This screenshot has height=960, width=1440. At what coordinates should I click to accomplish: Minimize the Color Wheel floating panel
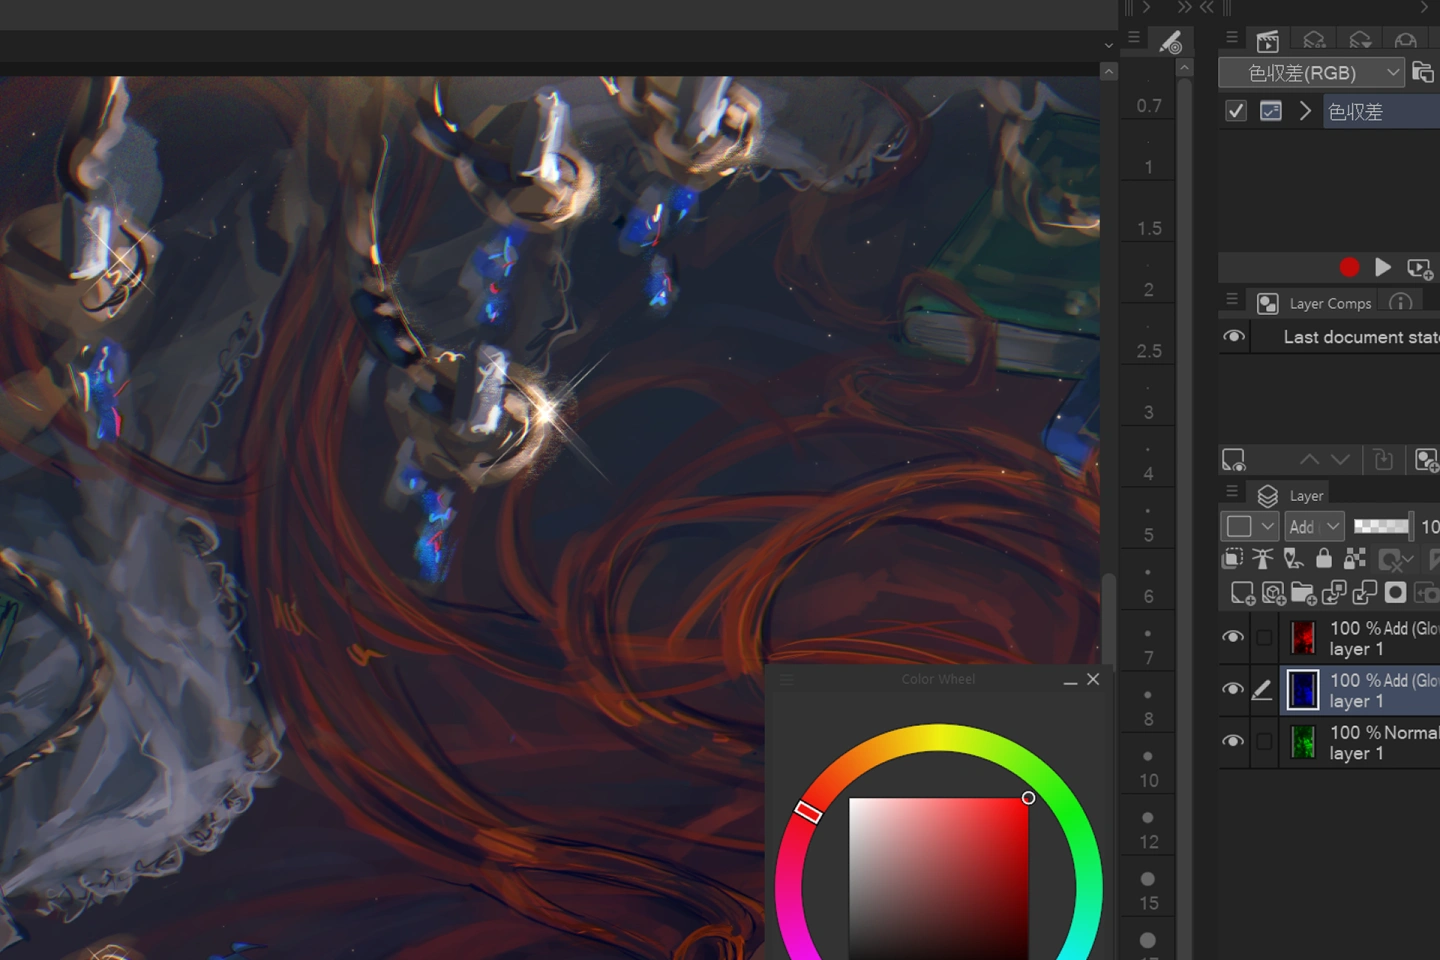coord(1070,681)
